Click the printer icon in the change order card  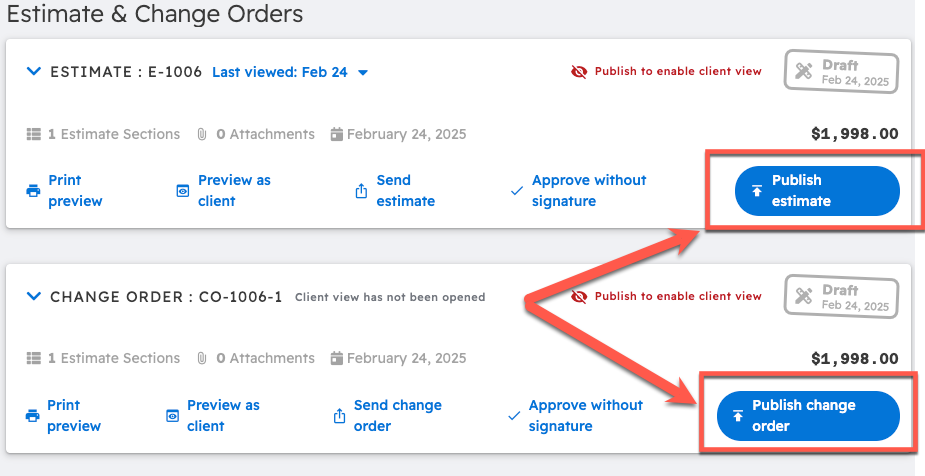pyautogui.click(x=33, y=416)
